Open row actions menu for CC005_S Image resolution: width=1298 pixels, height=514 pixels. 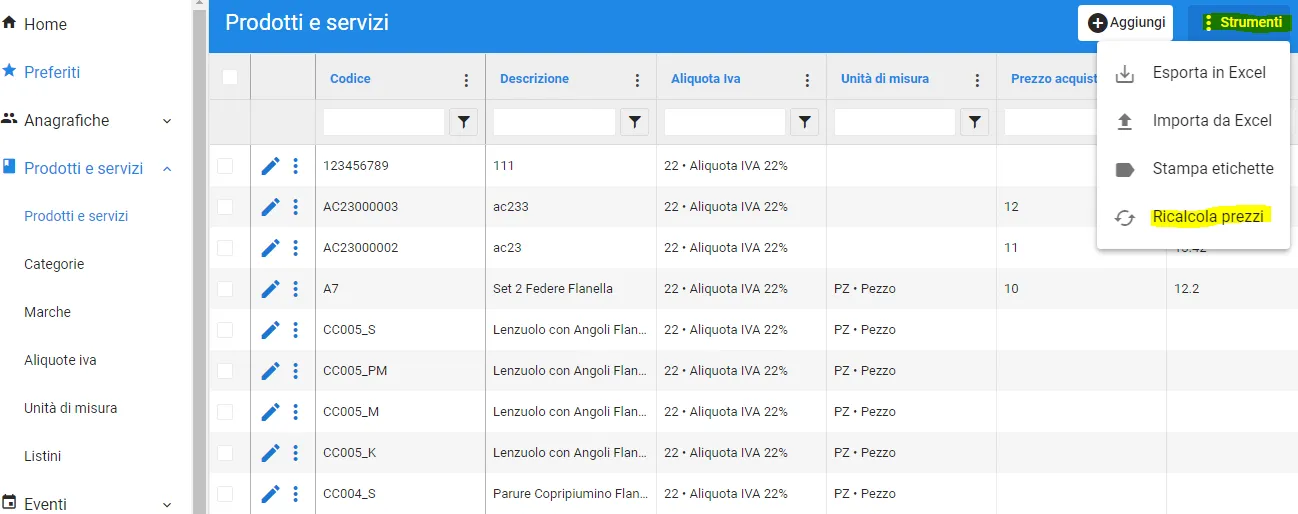[x=295, y=330]
